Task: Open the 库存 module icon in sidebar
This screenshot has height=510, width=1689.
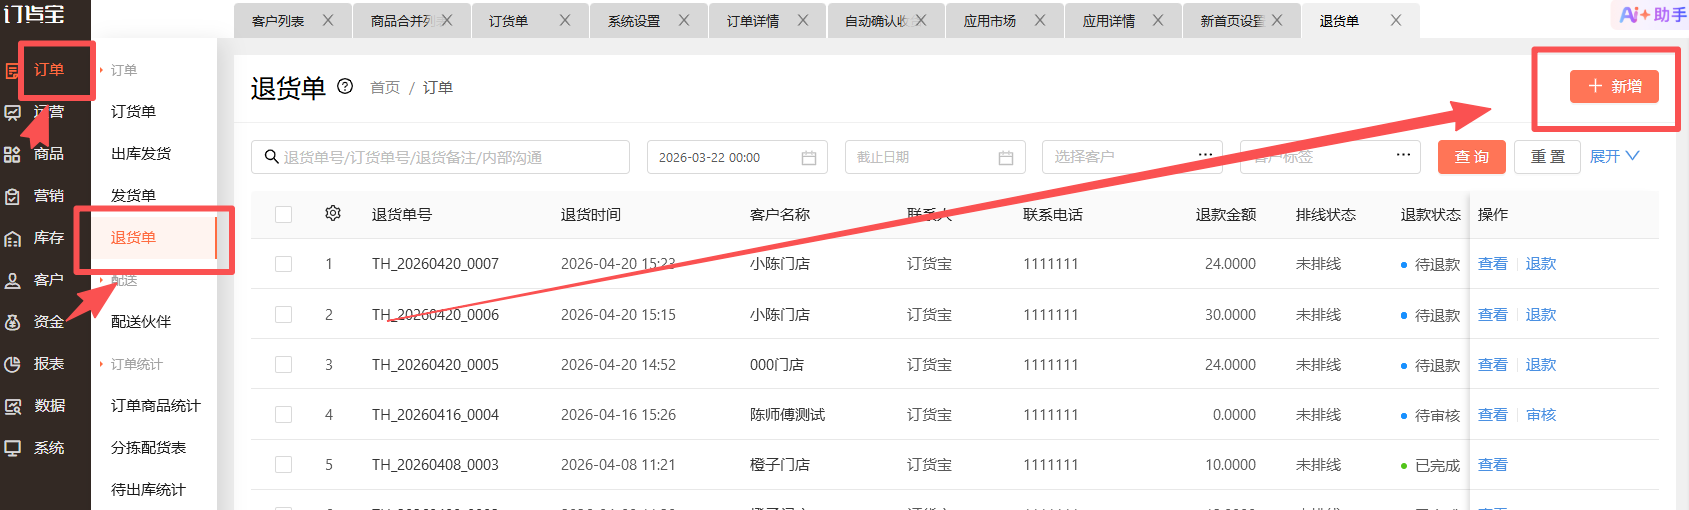Action: pyautogui.click(x=12, y=238)
